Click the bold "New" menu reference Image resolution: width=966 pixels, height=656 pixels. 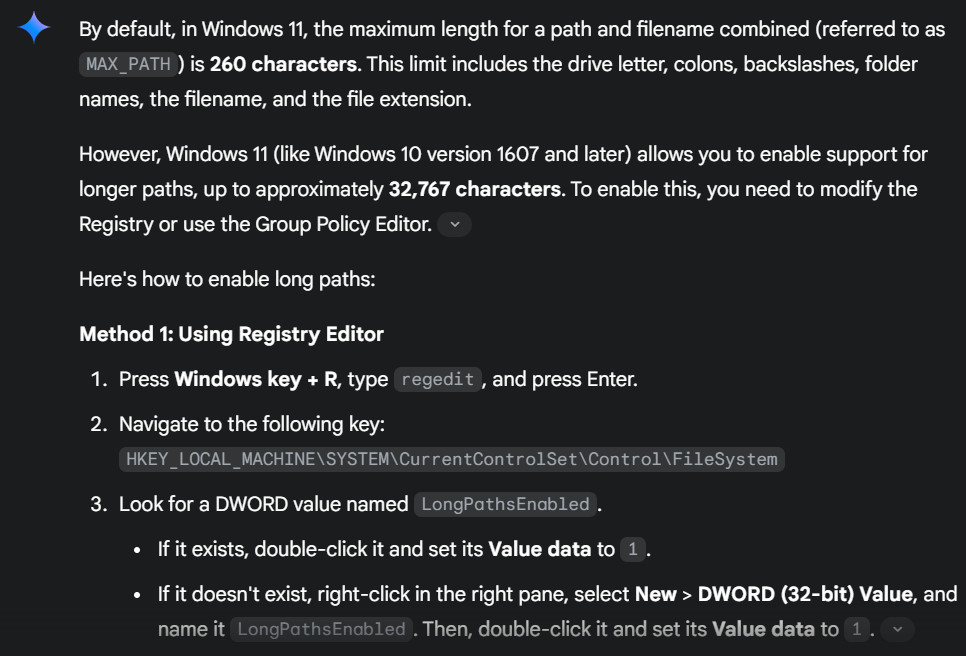(x=656, y=594)
